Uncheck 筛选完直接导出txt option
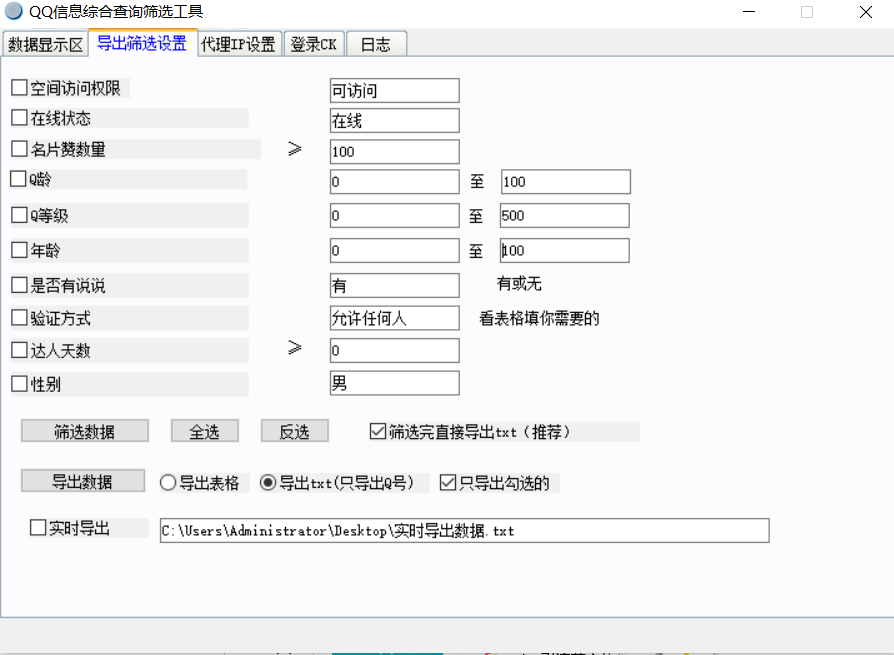Screen dimensions: 894x655 [x=378, y=432]
